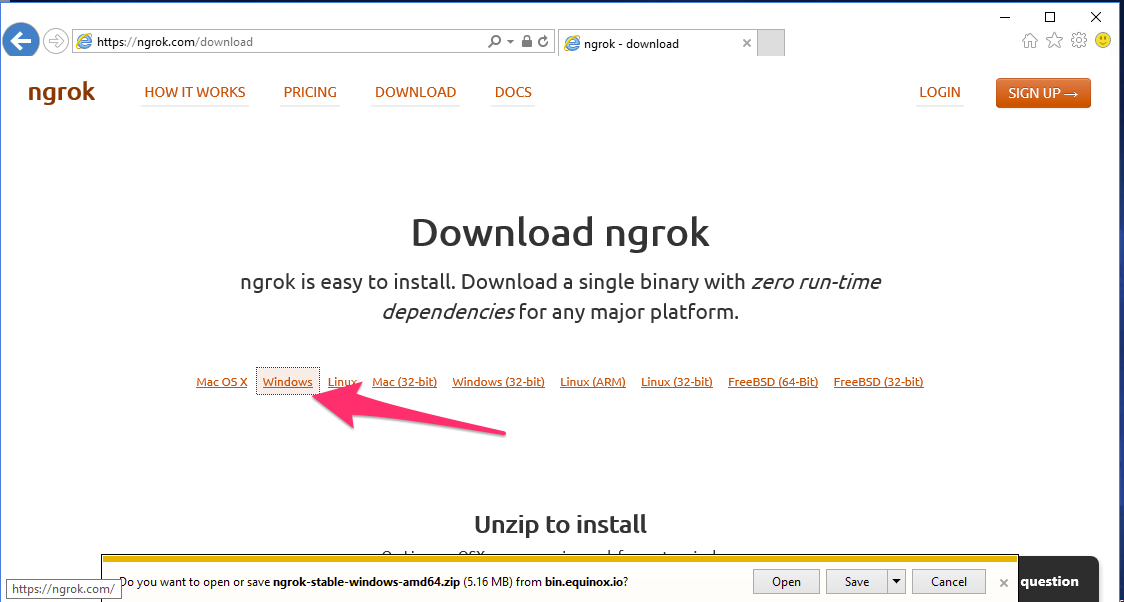Maximize the browser window
Viewport: 1124px width, 602px height.
[x=1049, y=17]
